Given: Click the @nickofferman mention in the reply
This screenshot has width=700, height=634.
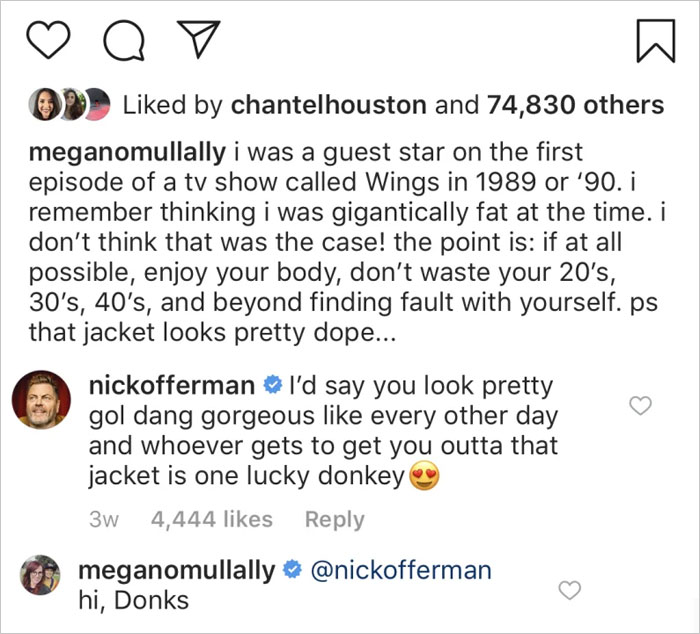Looking at the screenshot, I should [x=402, y=571].
